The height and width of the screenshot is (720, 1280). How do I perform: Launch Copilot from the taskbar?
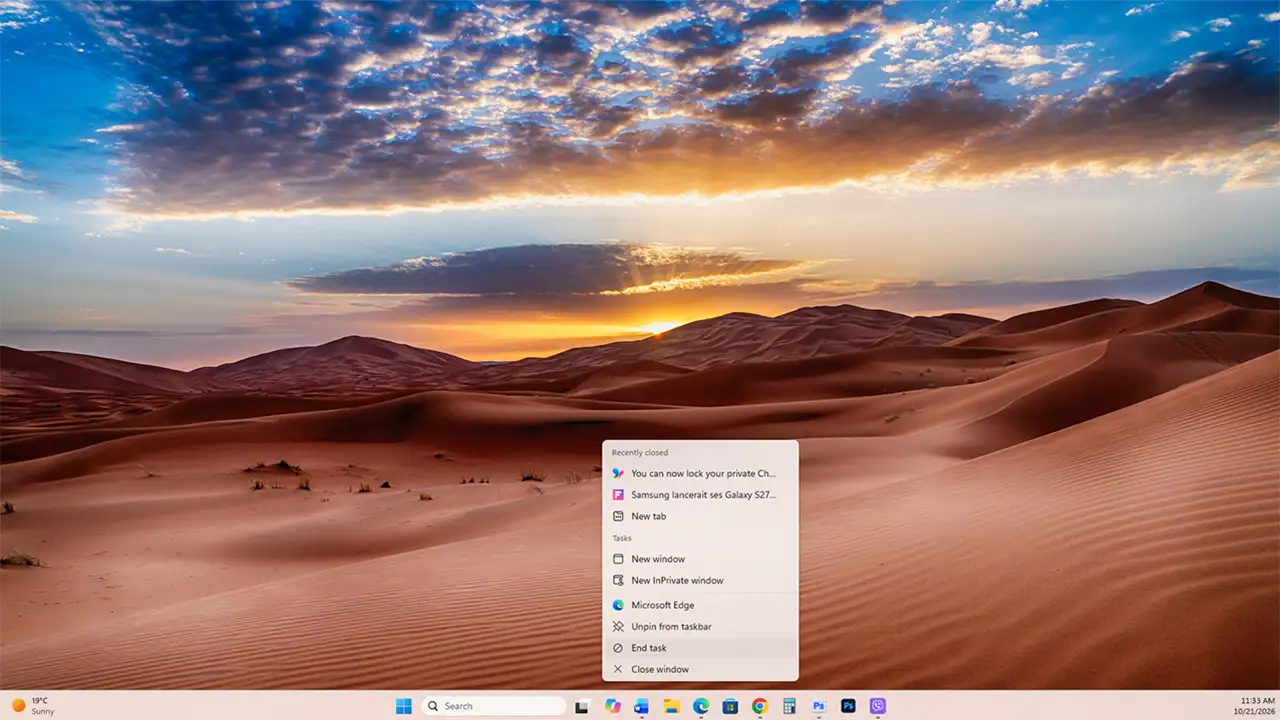point(613,706)
